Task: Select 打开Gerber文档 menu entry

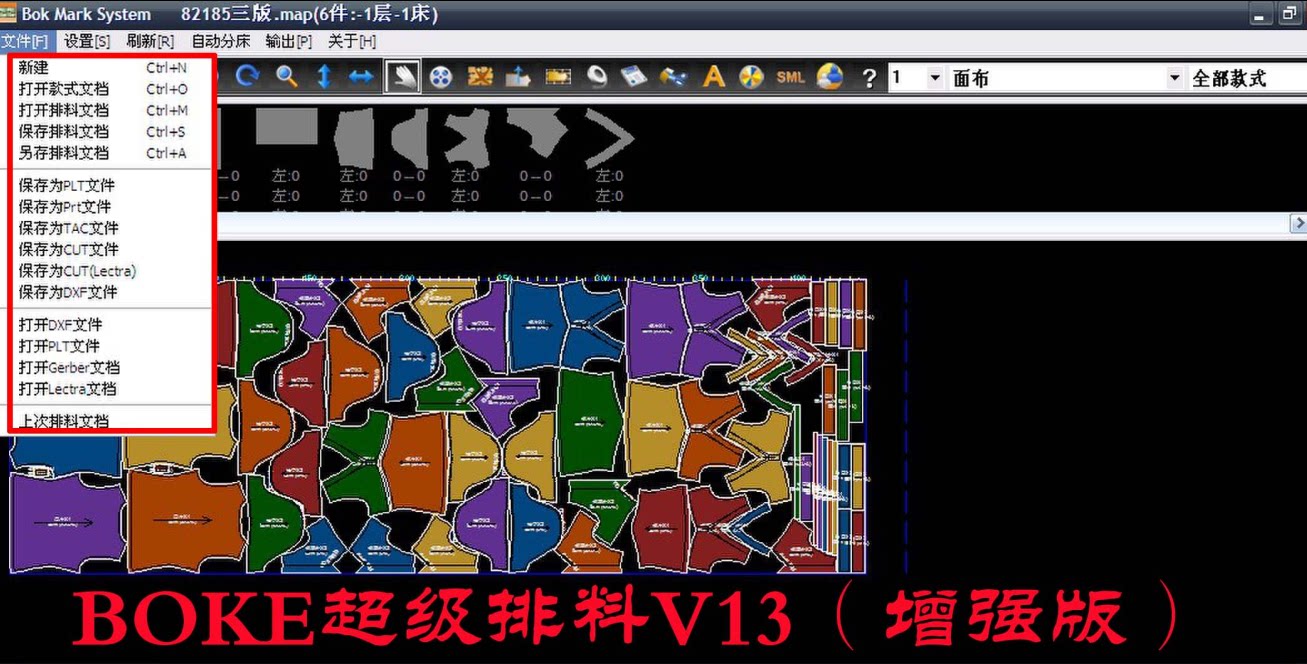Action: point(111,367)
